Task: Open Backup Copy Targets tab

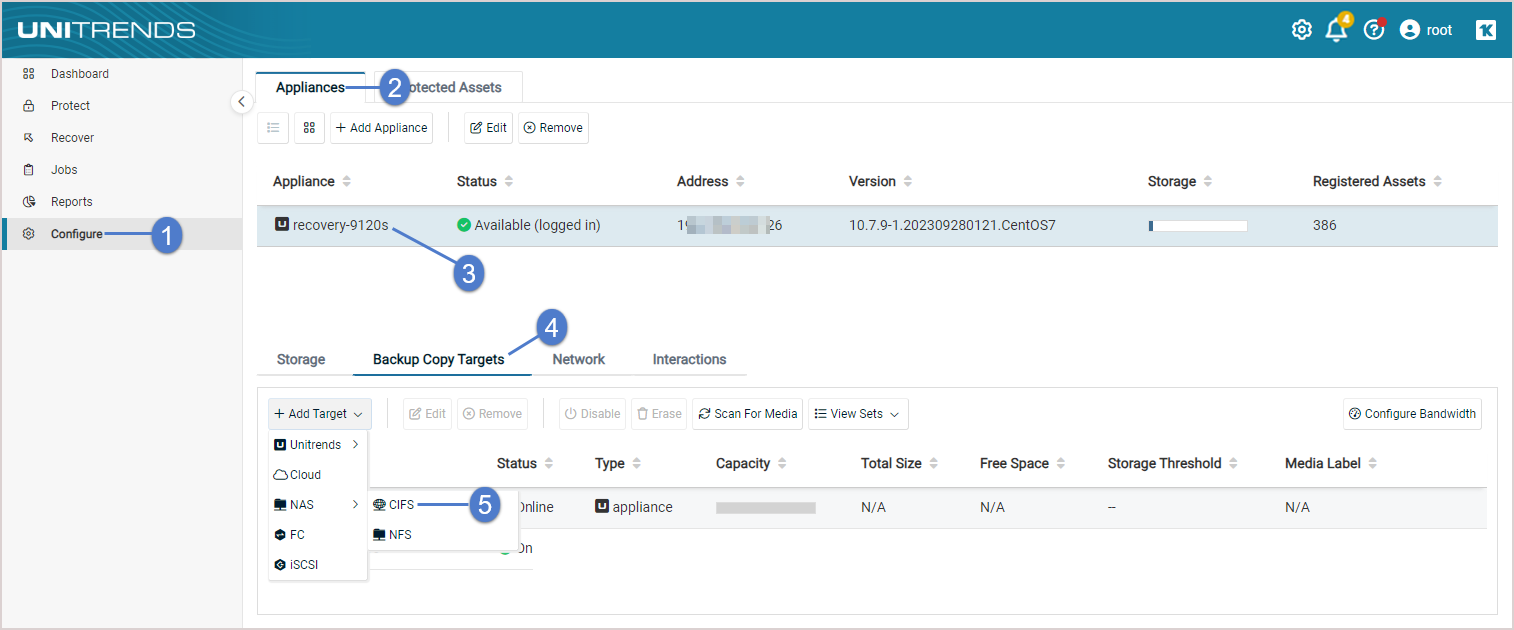Action: 439,359
